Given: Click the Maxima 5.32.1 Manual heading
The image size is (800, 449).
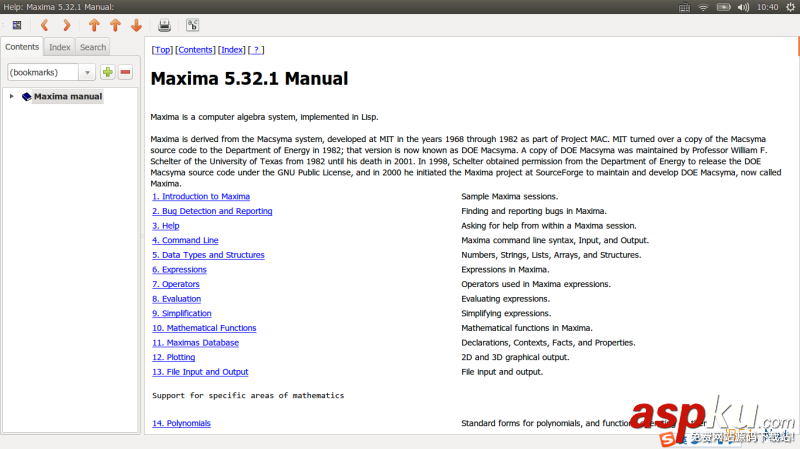Looking at the screenshot, I should 249,79.
